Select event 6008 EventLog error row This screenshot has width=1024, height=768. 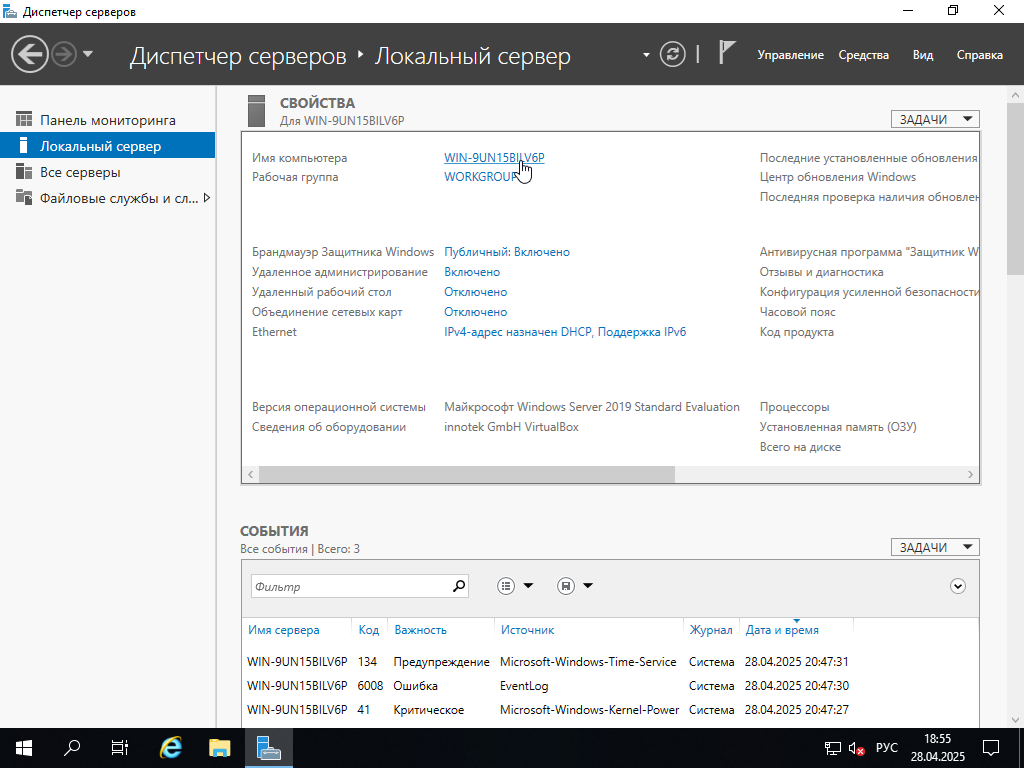pyautogui.click(x=547, y=686)
